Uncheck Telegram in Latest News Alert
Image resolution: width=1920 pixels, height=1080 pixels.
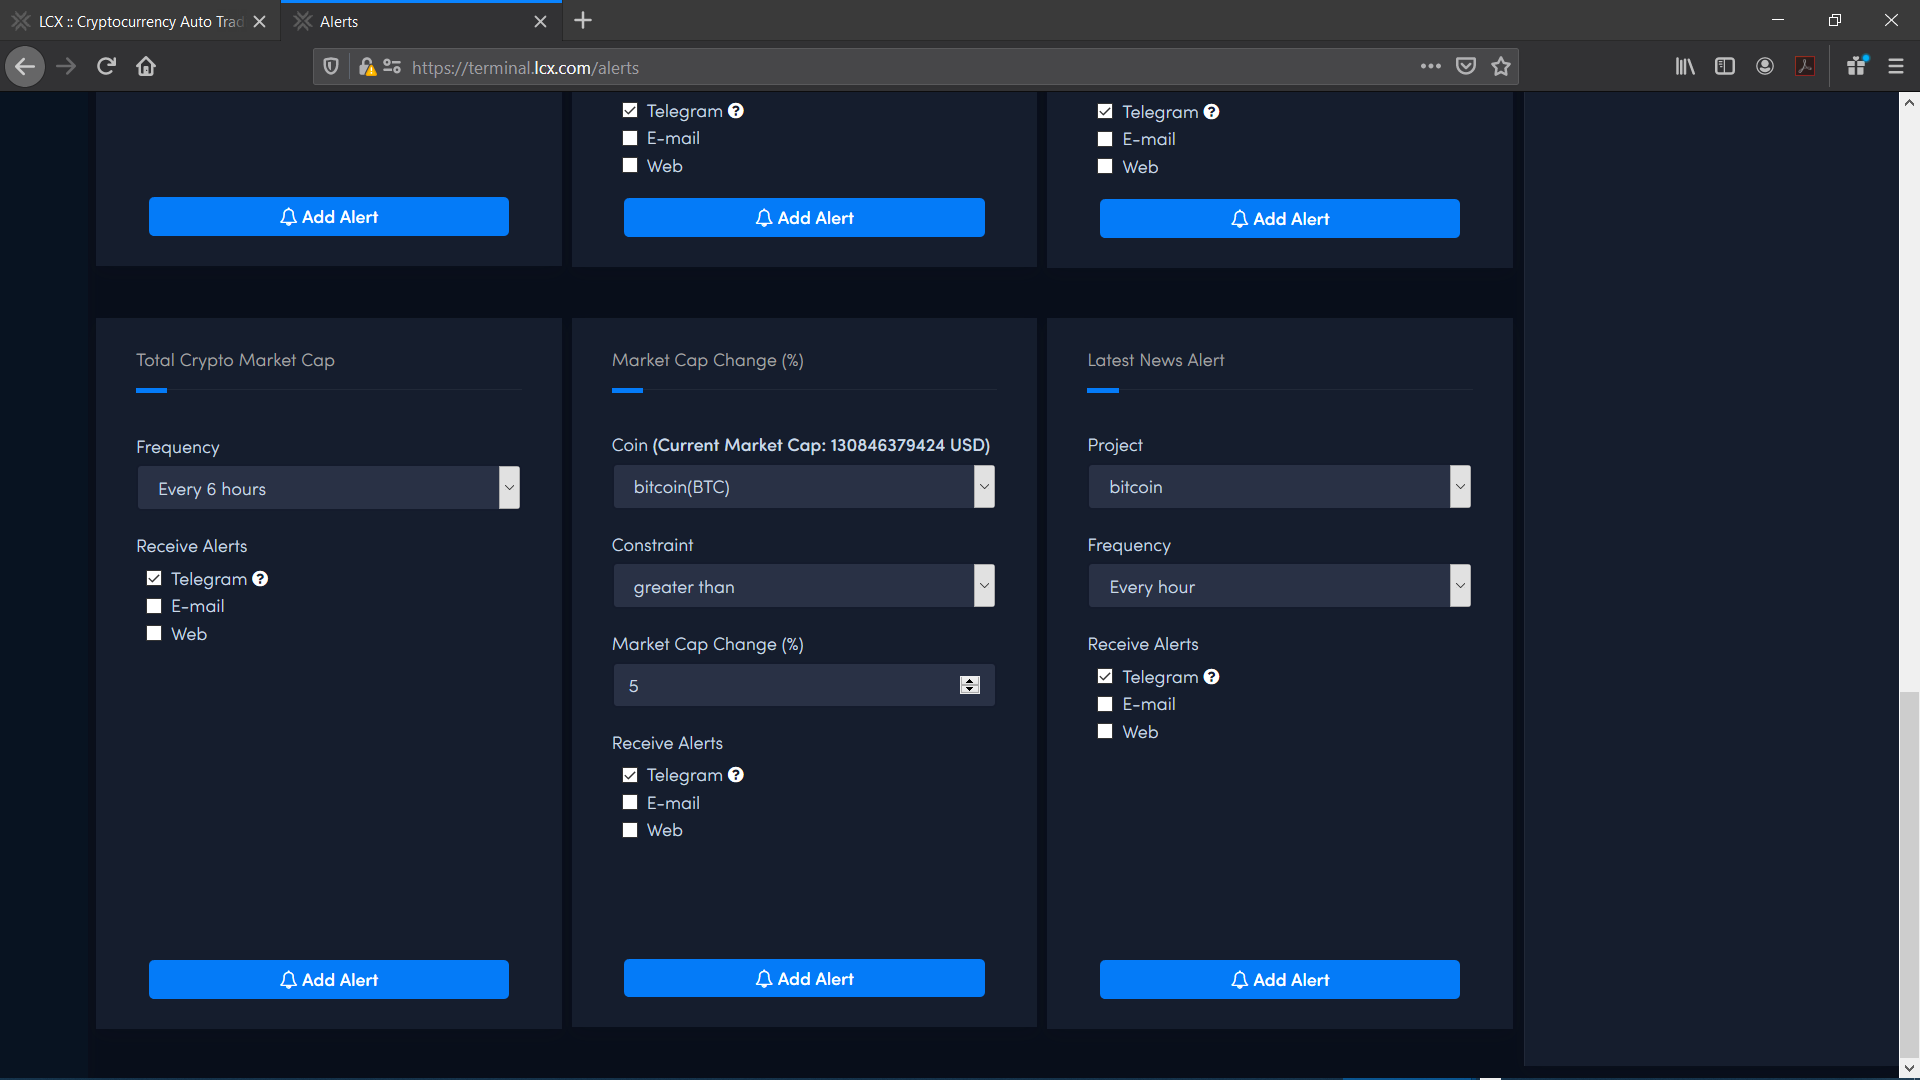[x=1105, y=677]
